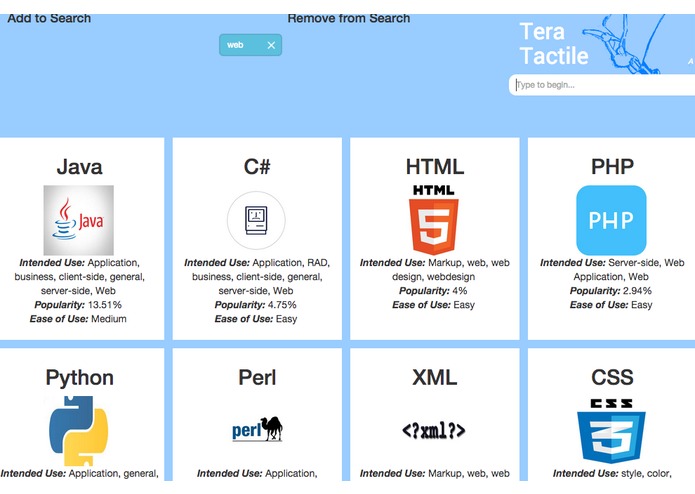Click XML's Intended Use Markup text
Viewport: 695px width, 494px height.
434,474
